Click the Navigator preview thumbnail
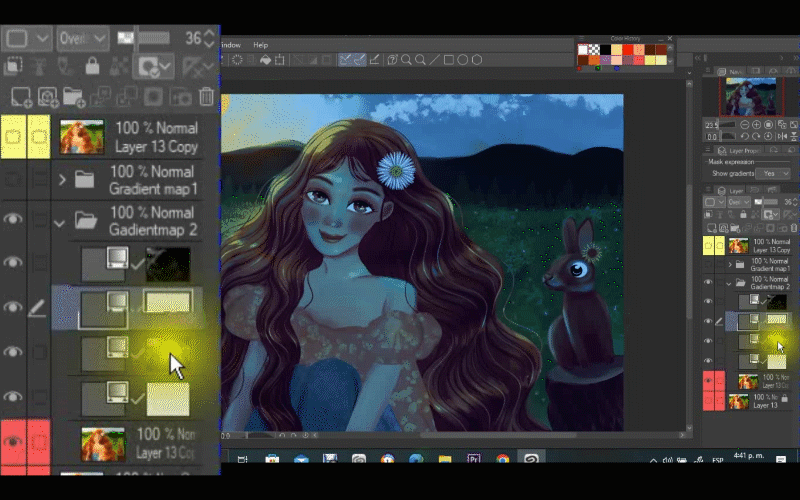The width and height of the screenshot is (800, 500). pyautogui.click(x=750, y=97)
